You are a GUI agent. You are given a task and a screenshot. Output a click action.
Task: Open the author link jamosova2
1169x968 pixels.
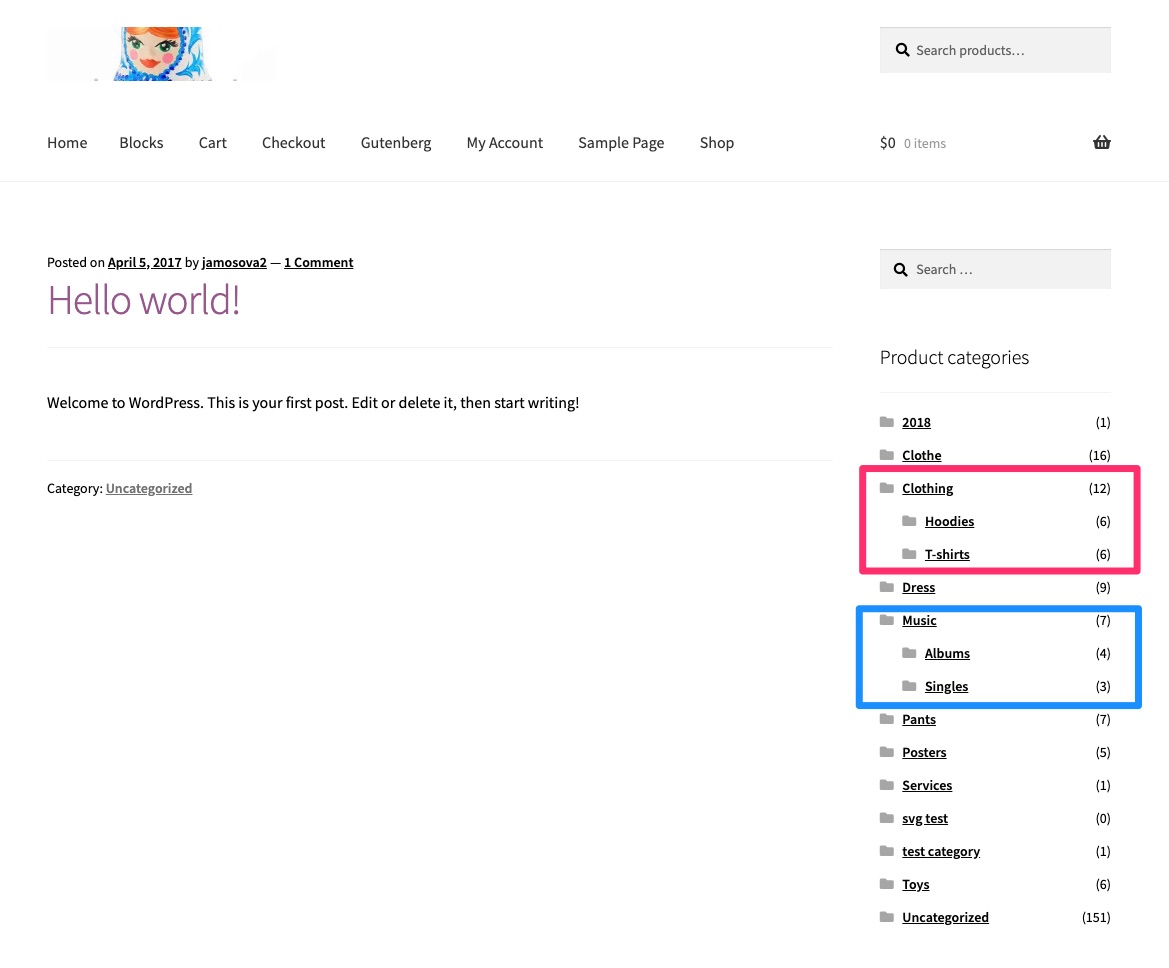coord(234,262)
